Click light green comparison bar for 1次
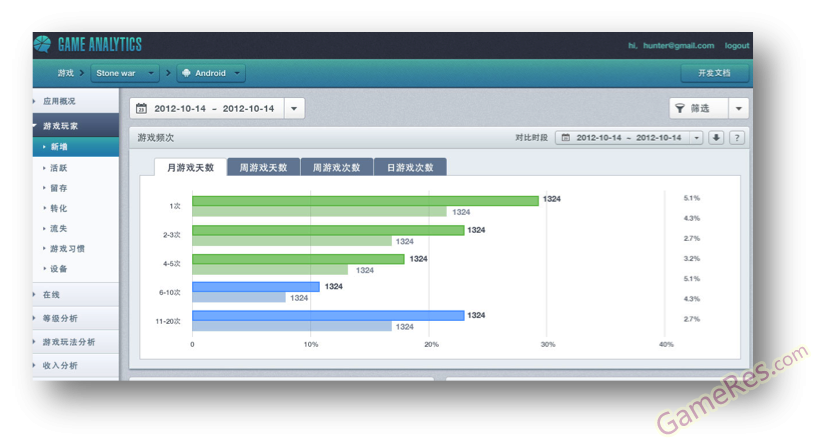This screenshot has width=818, height=445. coord(319,211)
